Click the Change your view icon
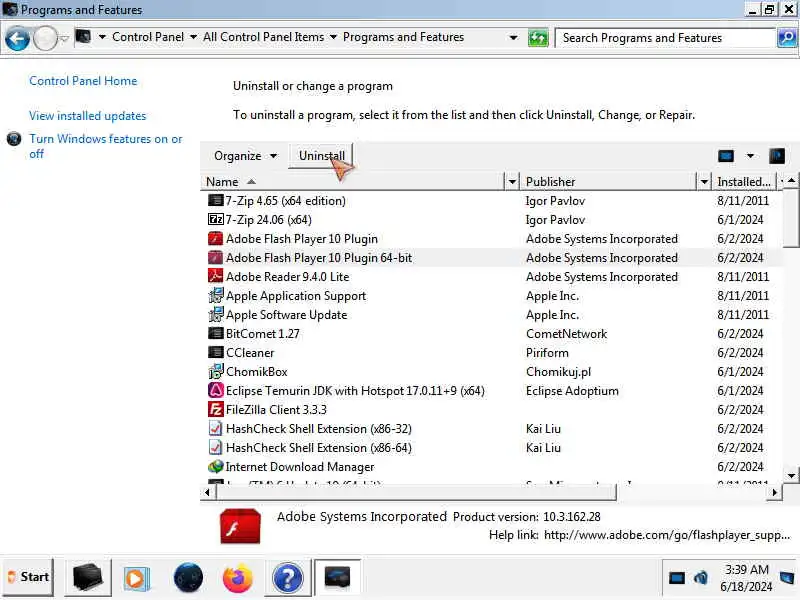Image resolution: width=800 pixels, height=600 pixels. point(726,156)
